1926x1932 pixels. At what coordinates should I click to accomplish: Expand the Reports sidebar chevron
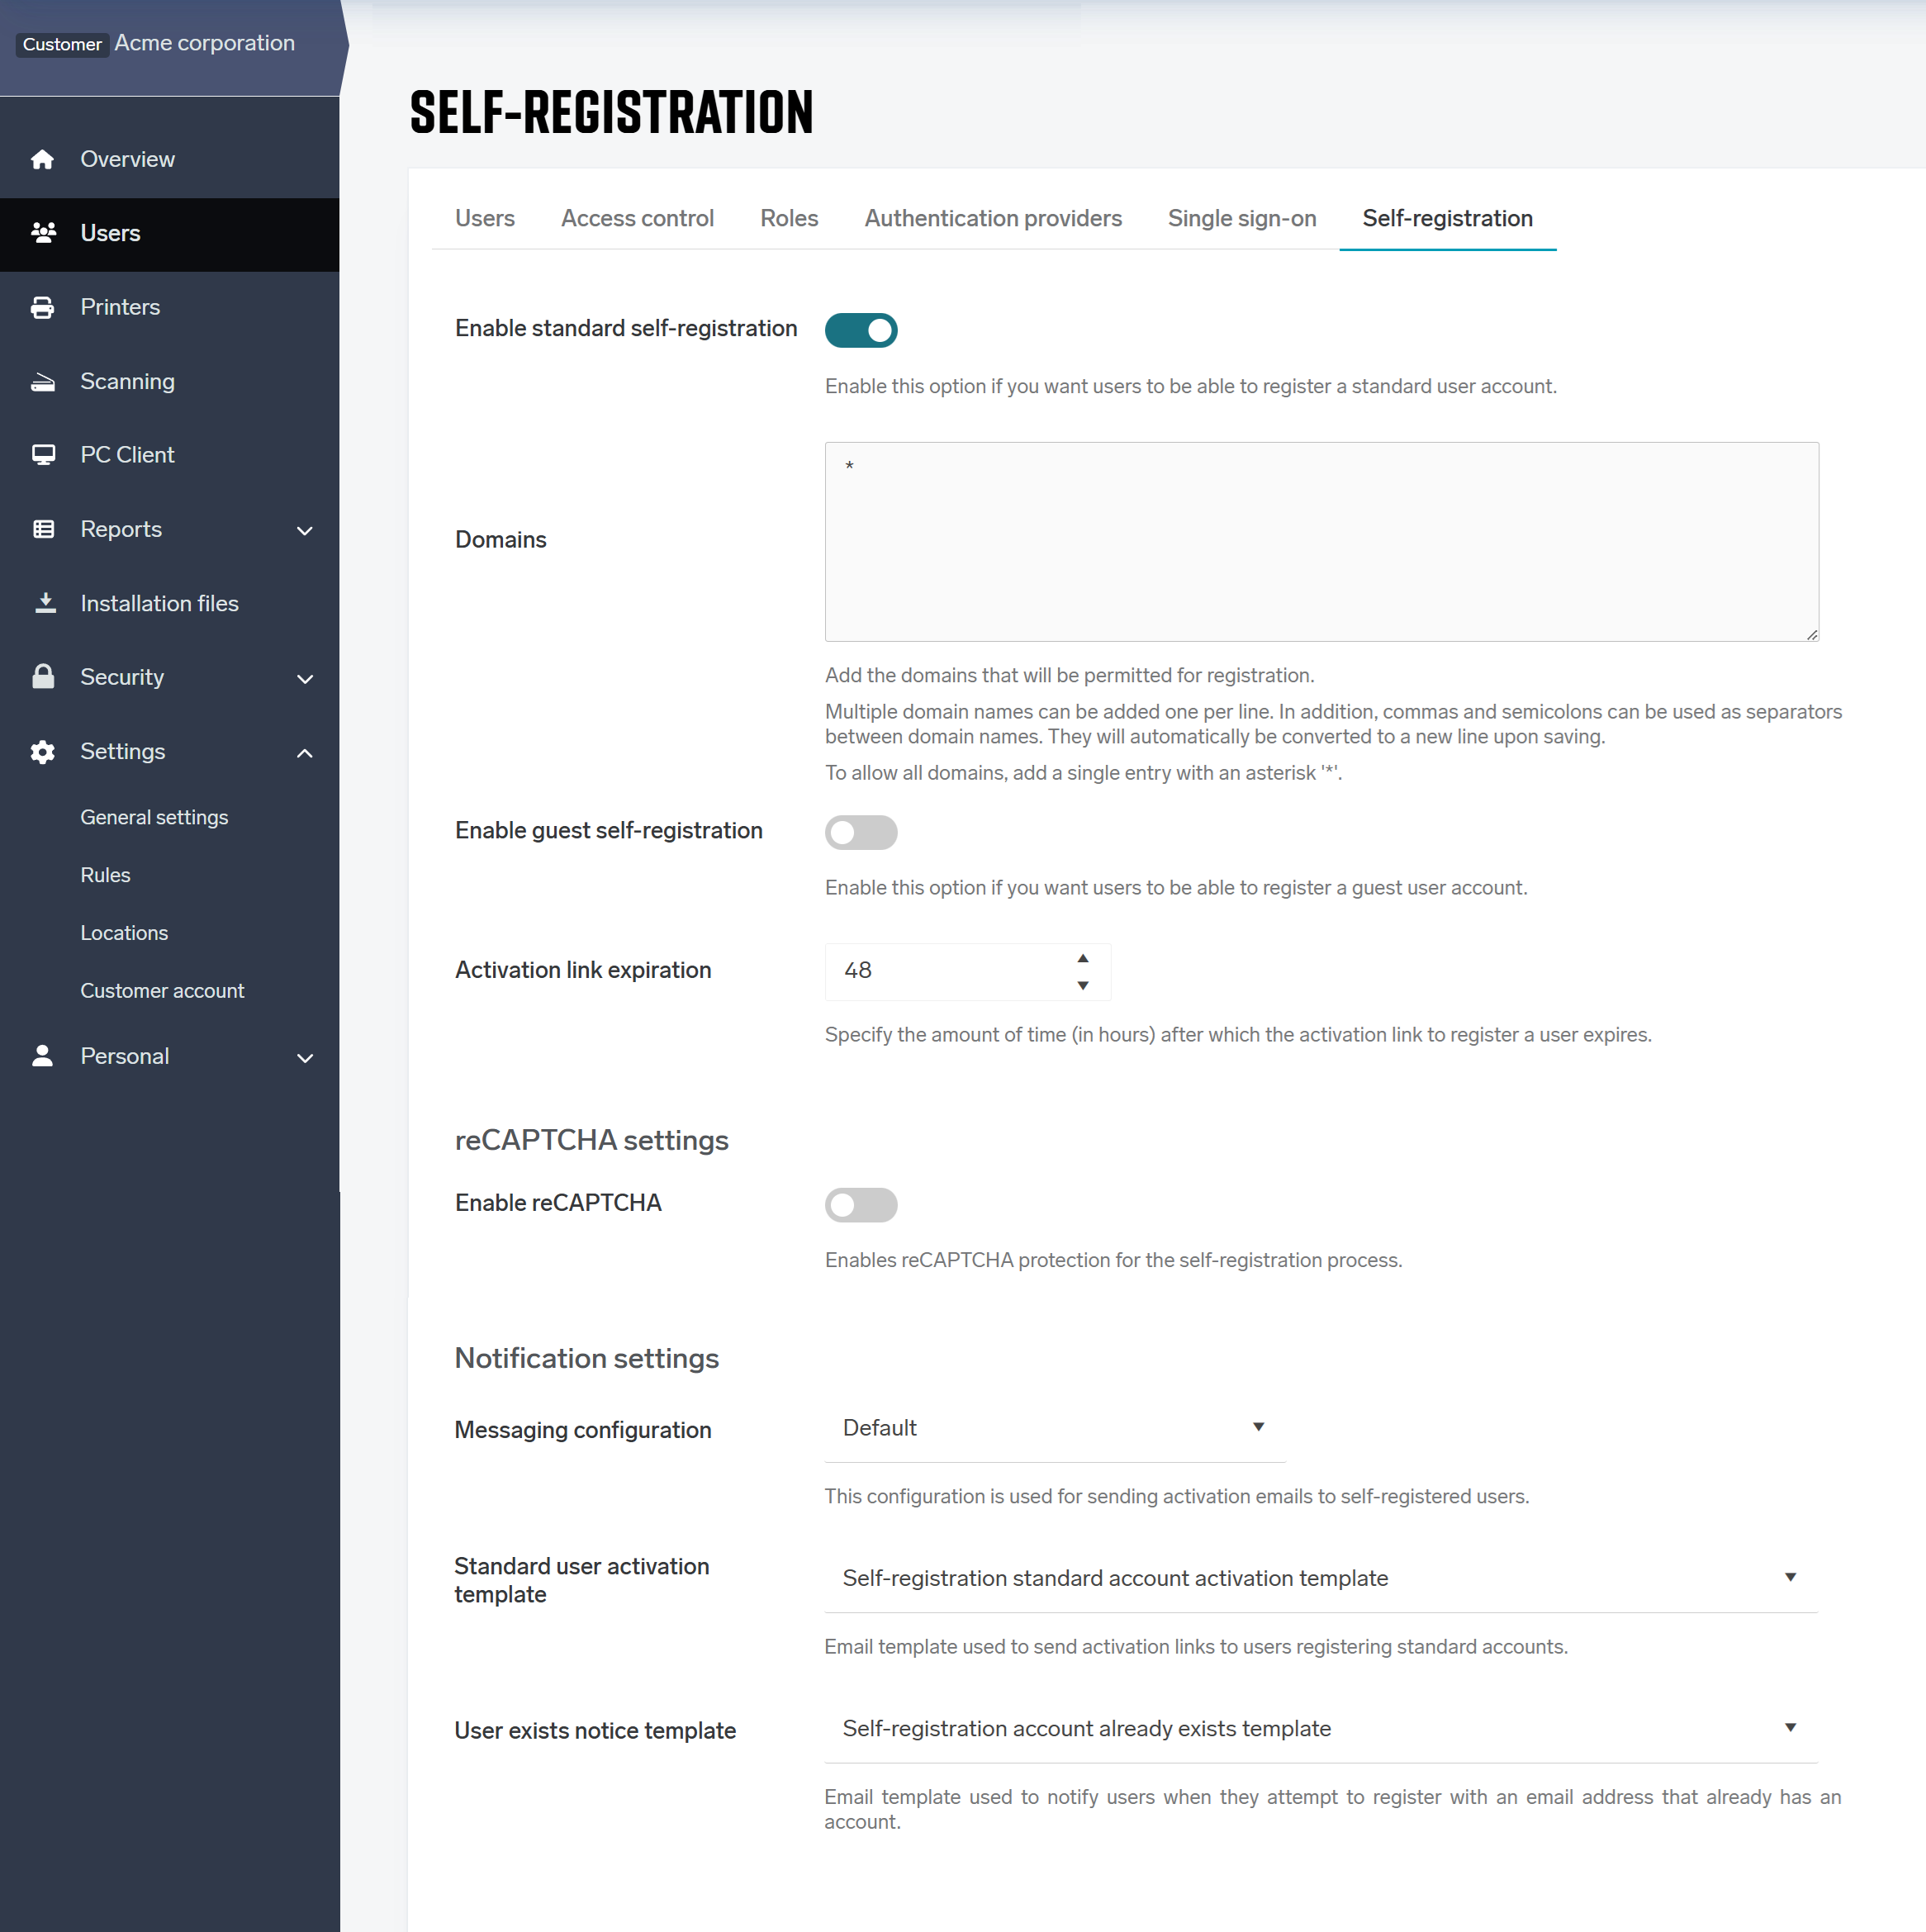305,530
